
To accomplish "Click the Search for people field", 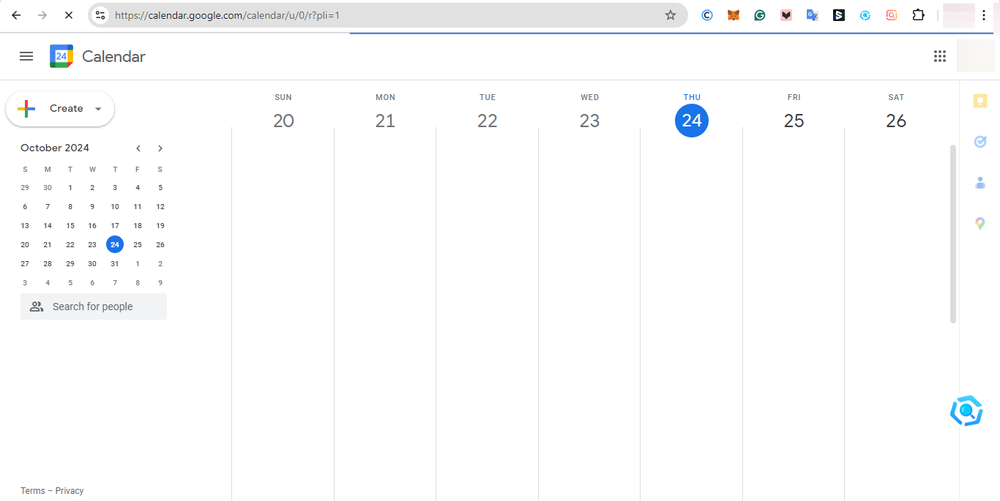I will (94, 307).
